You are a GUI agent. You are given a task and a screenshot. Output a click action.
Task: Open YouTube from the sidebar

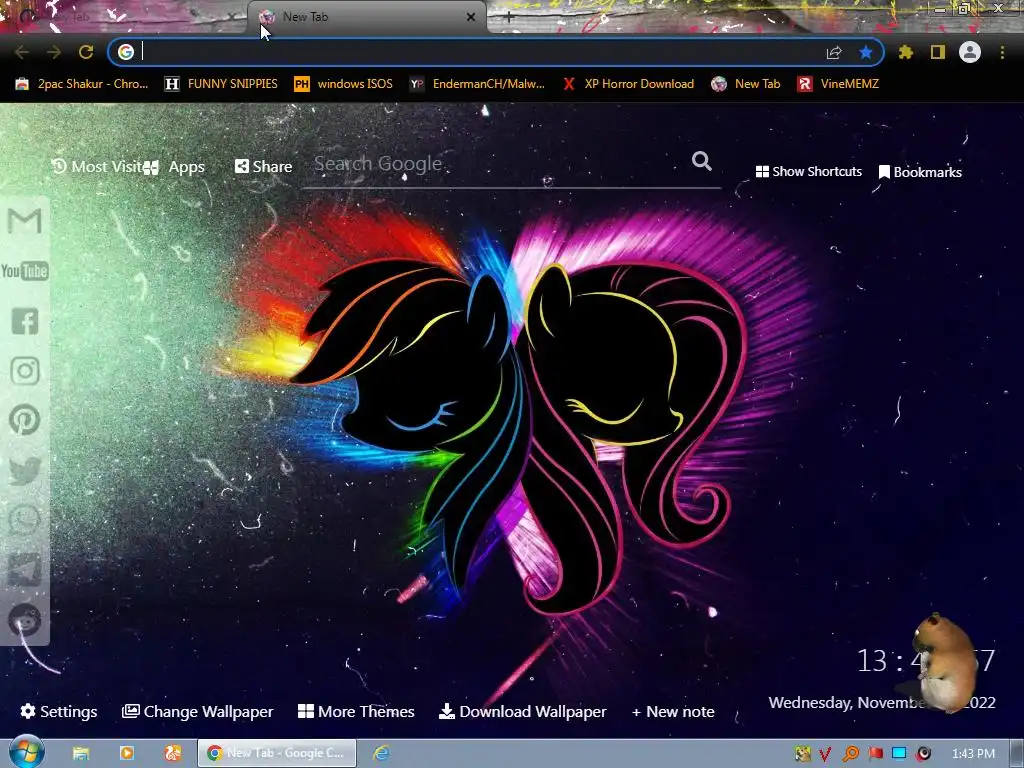[25, 271]
